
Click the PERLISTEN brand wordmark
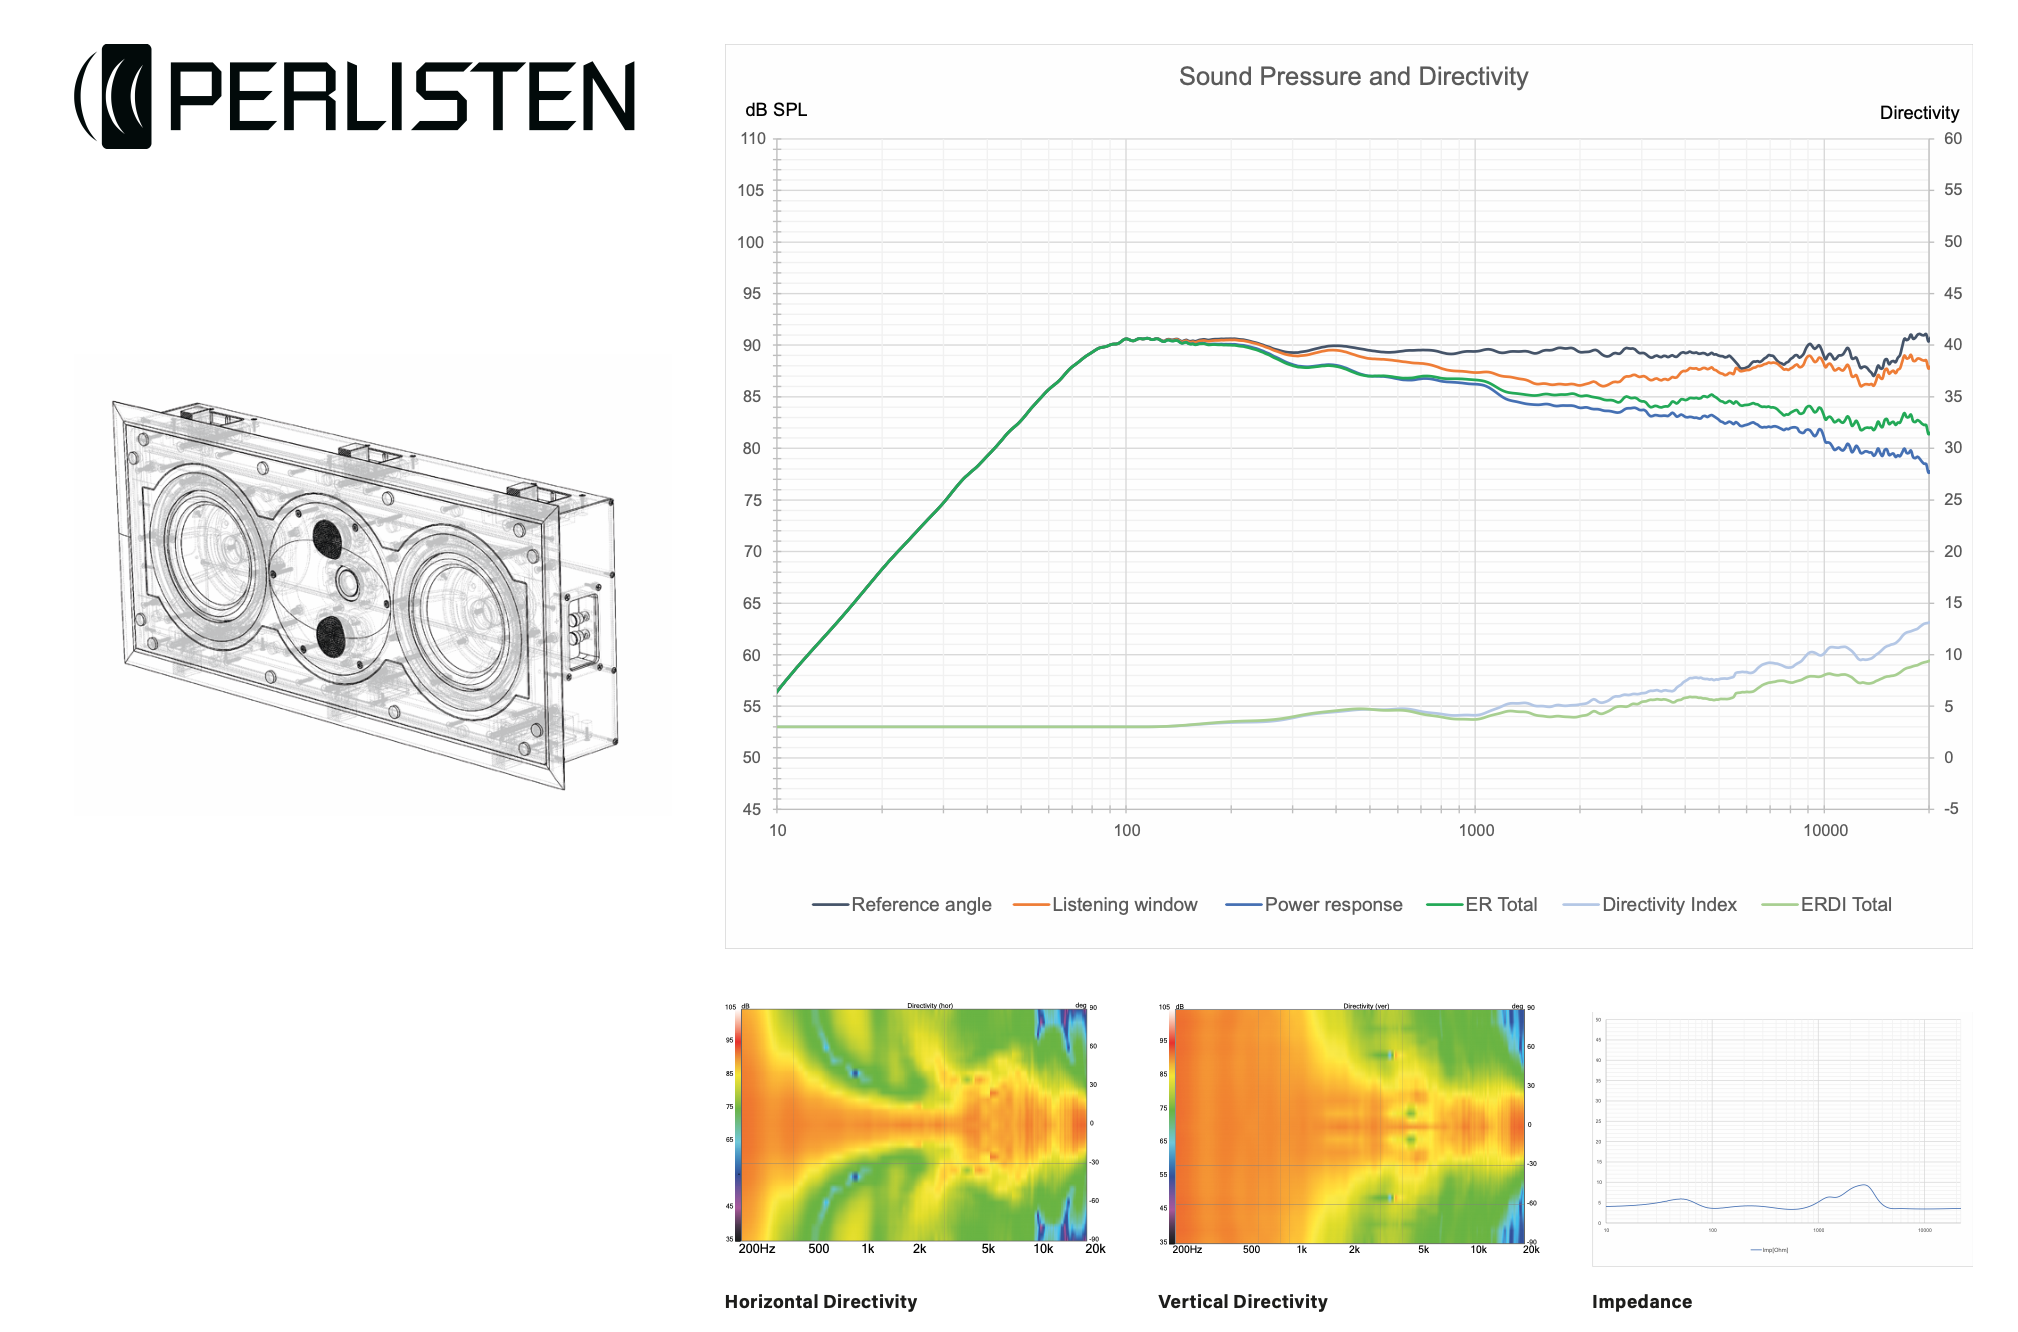coord(402,97)
